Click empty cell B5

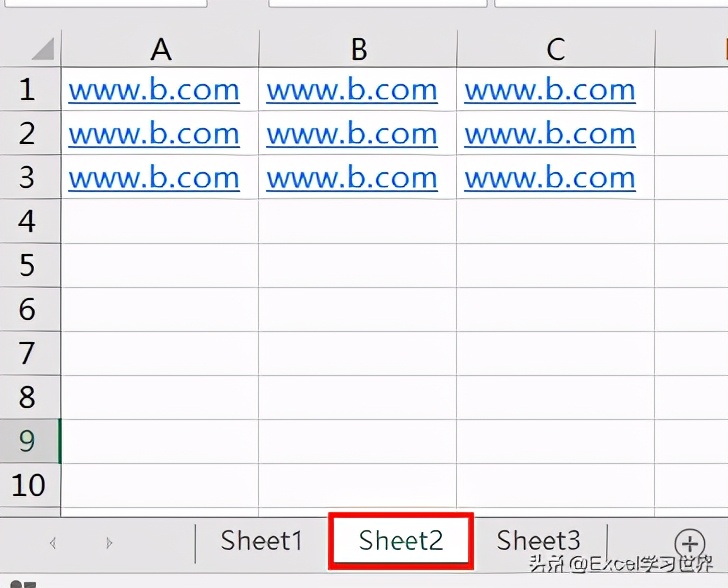[358, 266]
